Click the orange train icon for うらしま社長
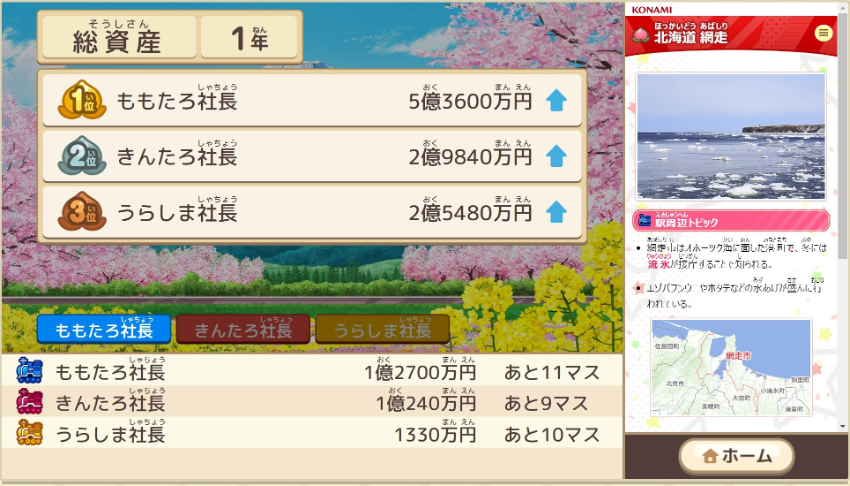The height and width of the screenshot is (486, 850). [29, 432]
